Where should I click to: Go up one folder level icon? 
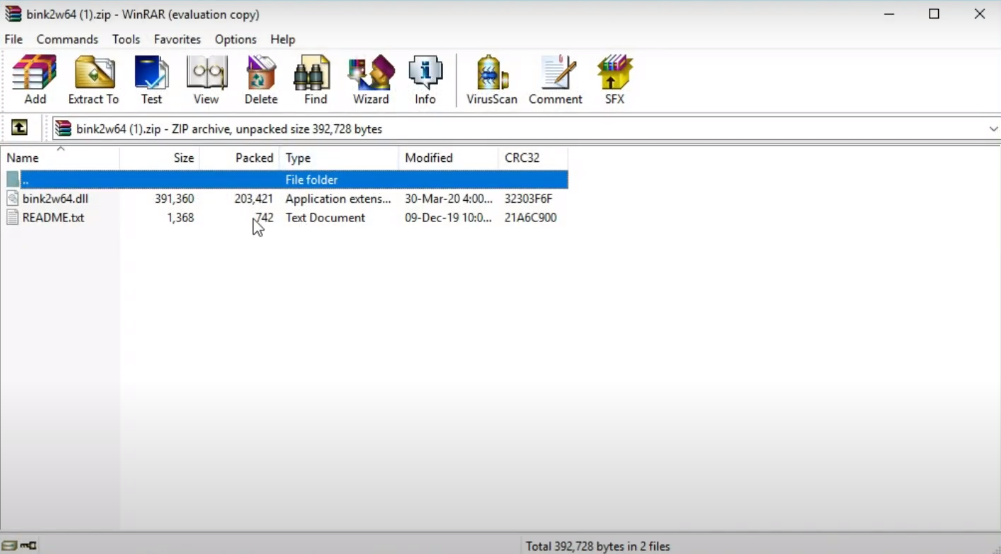[19, 128]
